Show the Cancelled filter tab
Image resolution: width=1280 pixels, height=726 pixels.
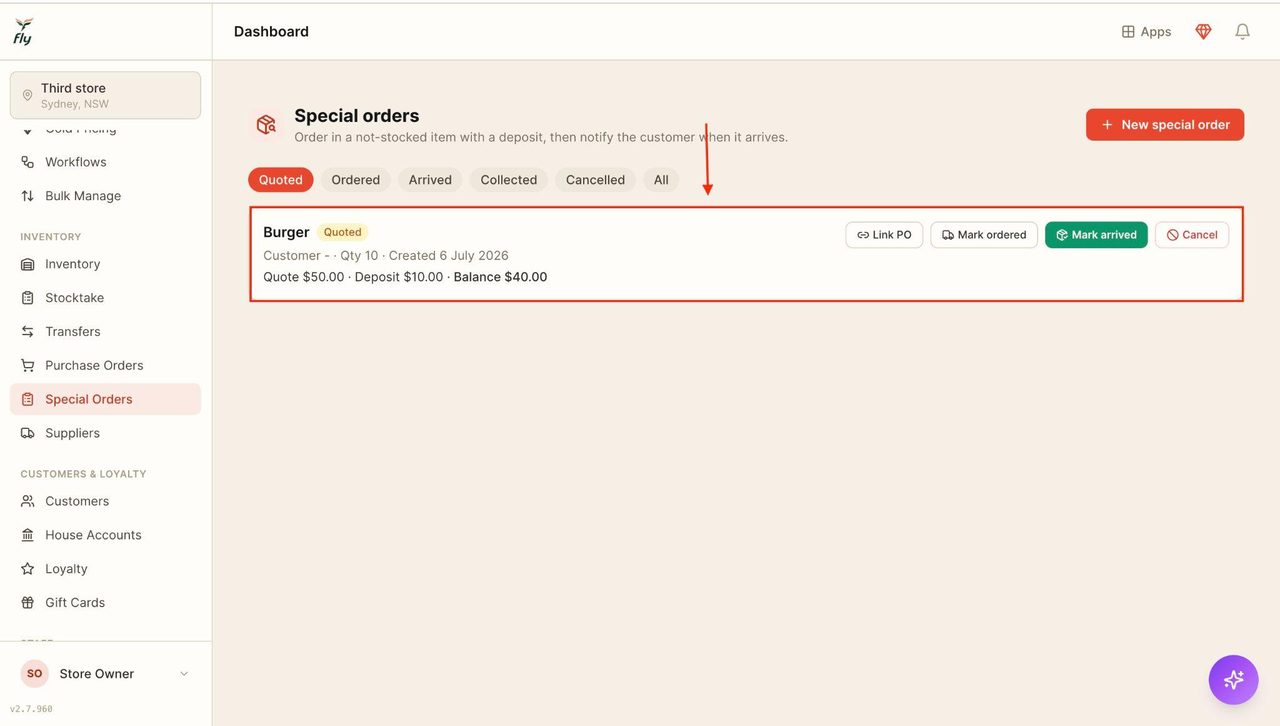point(595,180)
